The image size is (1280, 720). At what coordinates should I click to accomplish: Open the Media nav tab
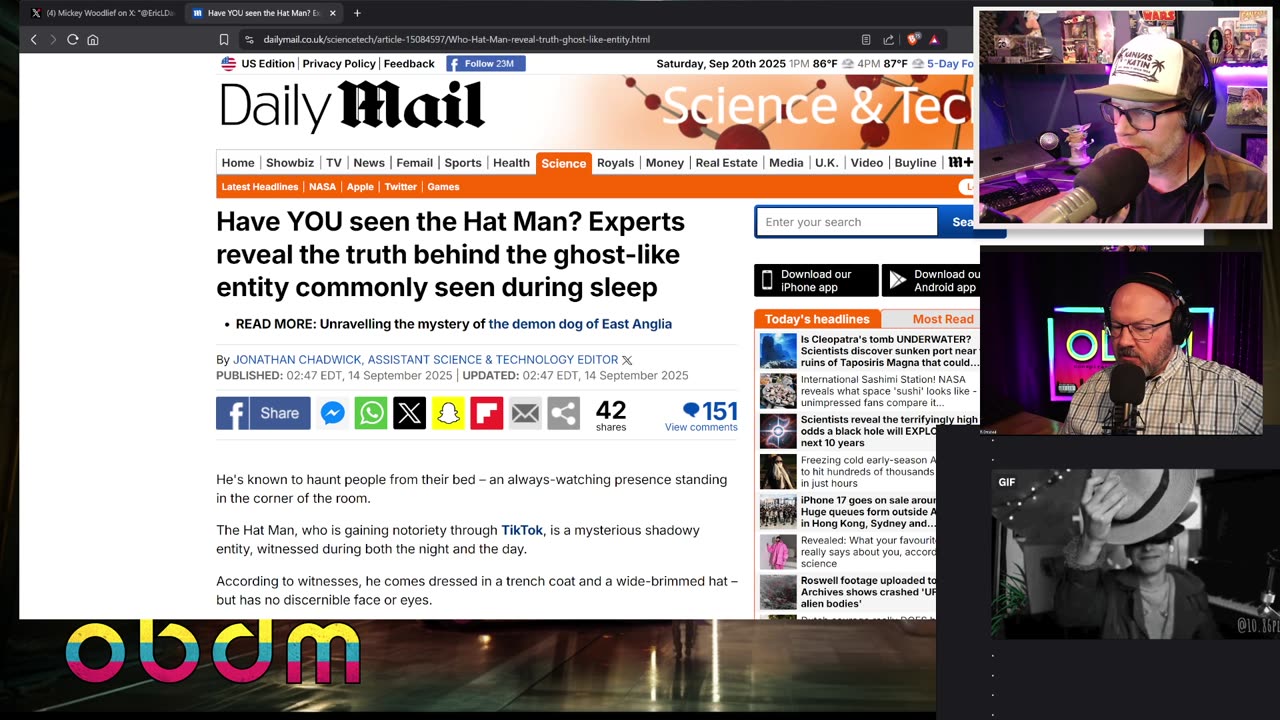786,162
